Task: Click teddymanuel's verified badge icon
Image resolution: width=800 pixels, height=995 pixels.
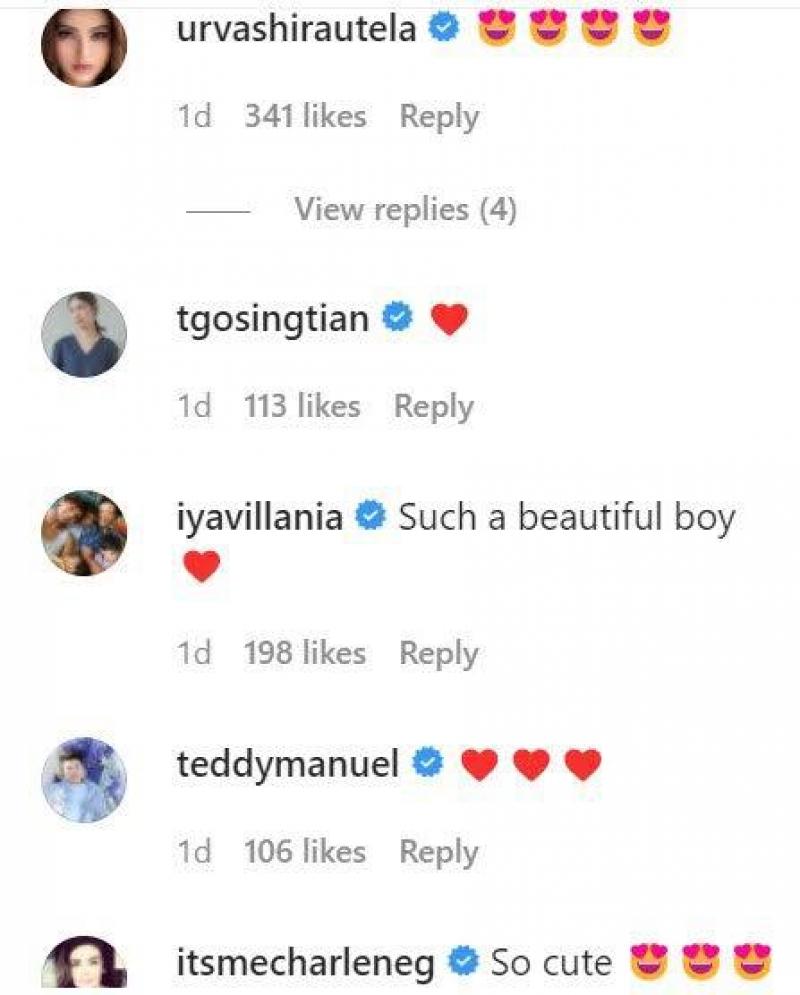Action: [430, 765]
